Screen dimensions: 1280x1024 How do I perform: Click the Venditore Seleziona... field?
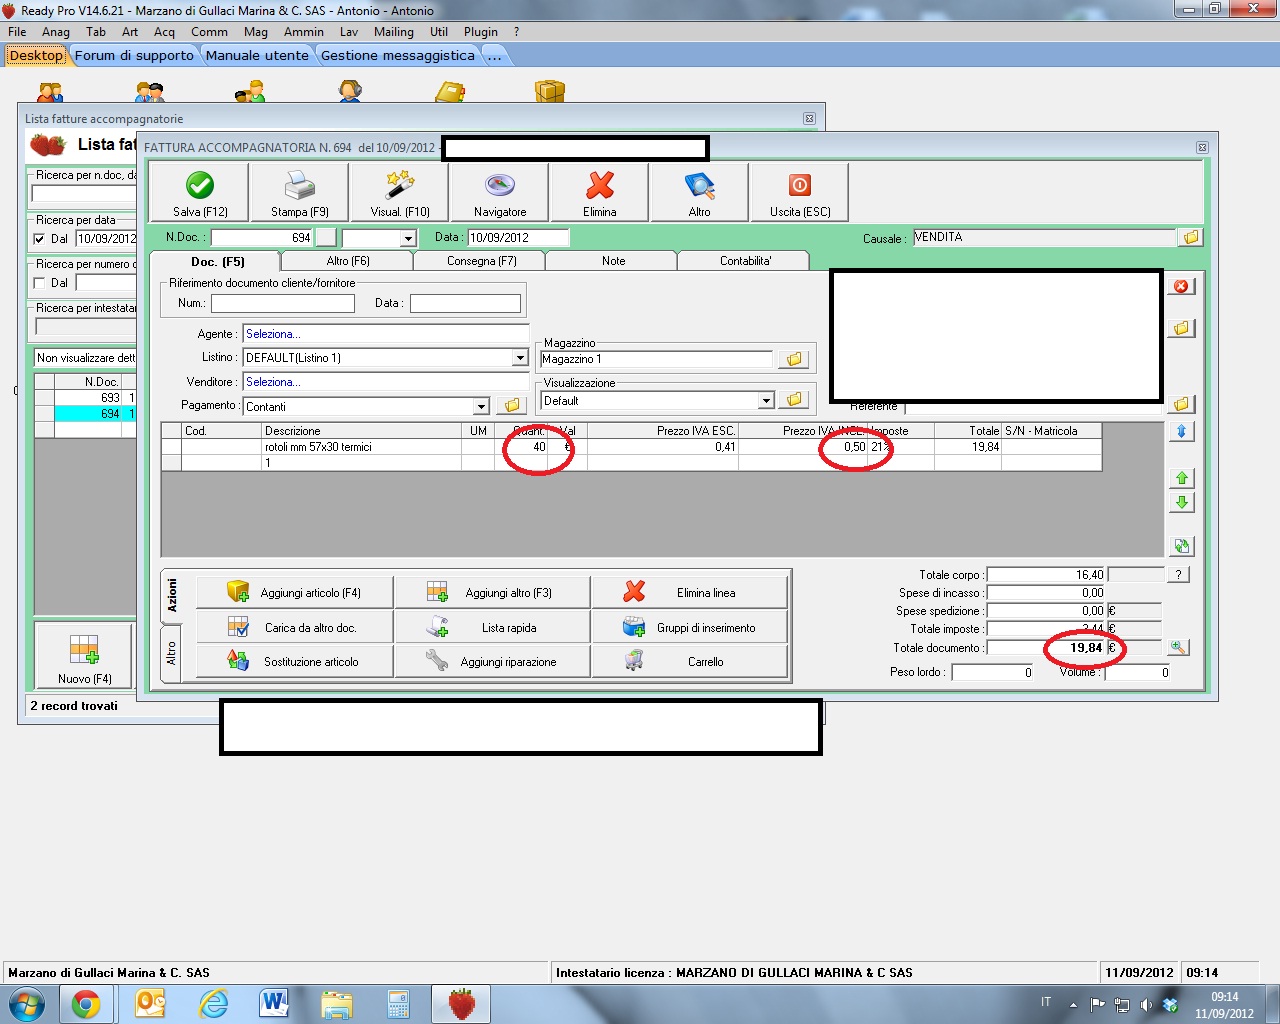386,382
